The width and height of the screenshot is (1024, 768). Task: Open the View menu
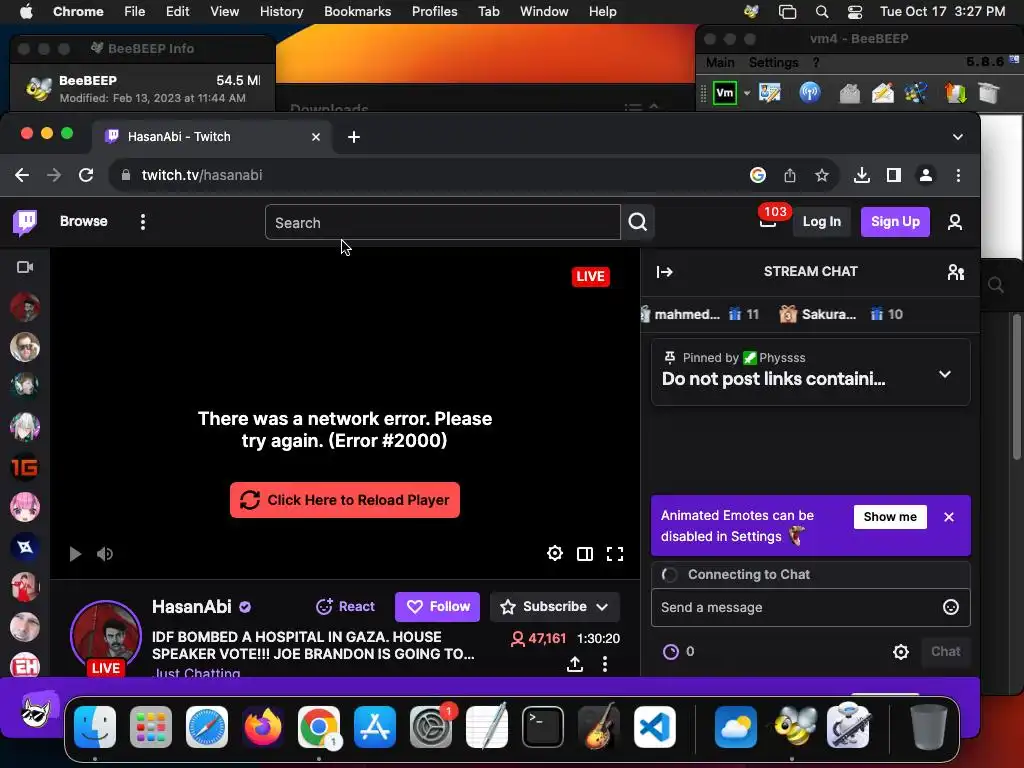coord(224,11)
